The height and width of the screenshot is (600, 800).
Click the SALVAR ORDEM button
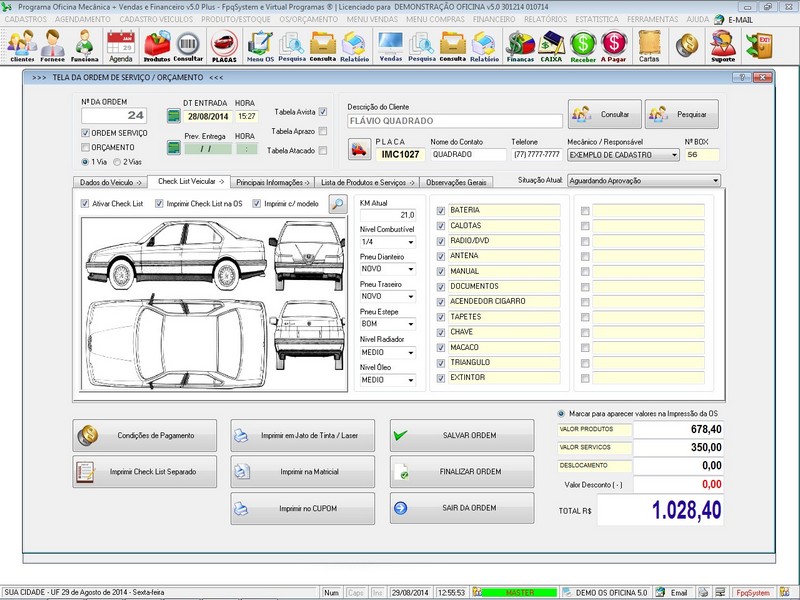pyautogui.click(x=462, y=436)
